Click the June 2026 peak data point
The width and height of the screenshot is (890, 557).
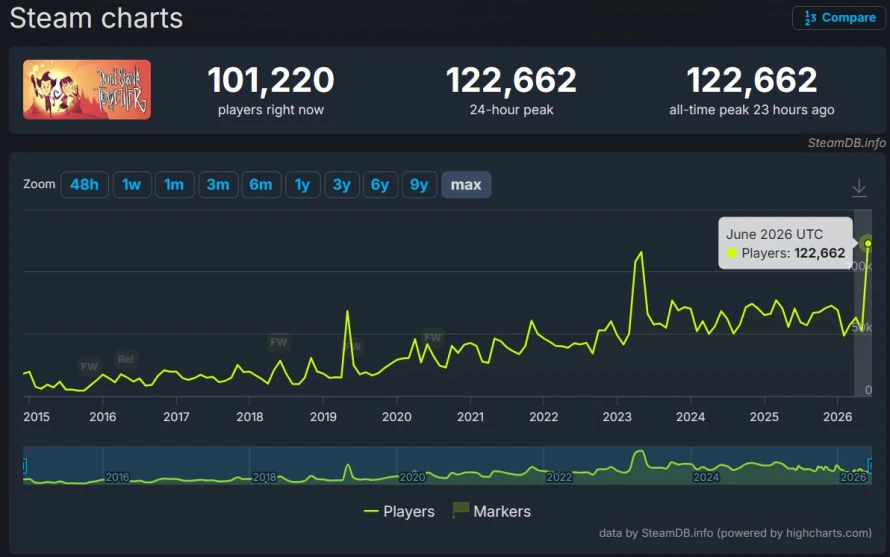point(868,243)
